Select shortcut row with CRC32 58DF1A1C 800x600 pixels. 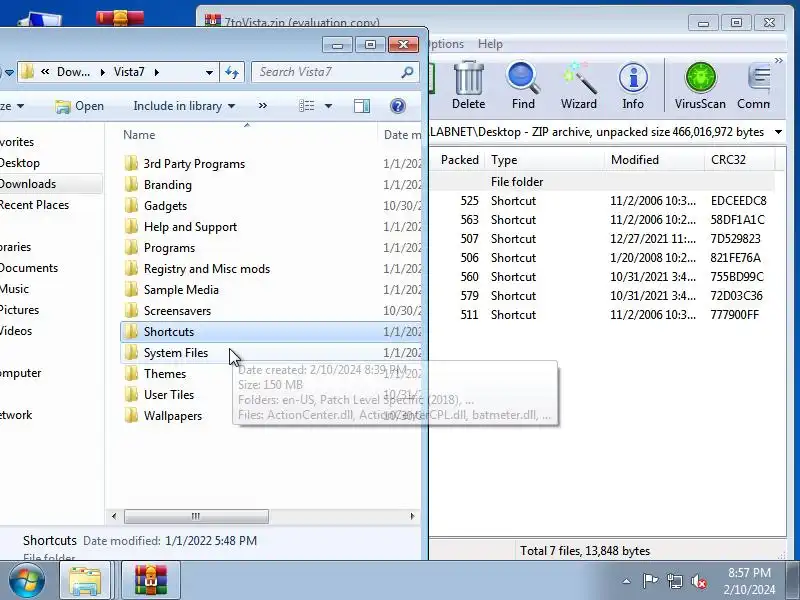tap(602, 220)
